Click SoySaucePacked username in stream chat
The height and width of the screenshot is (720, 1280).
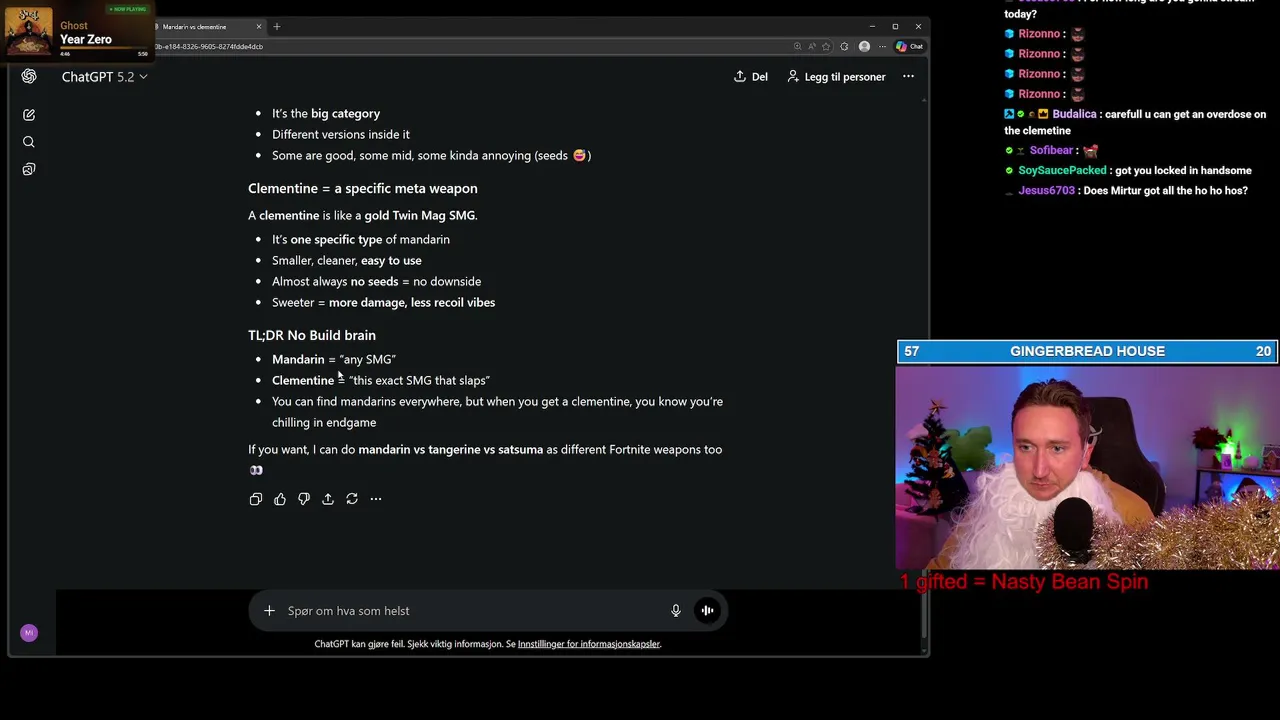click(1062, 170)
